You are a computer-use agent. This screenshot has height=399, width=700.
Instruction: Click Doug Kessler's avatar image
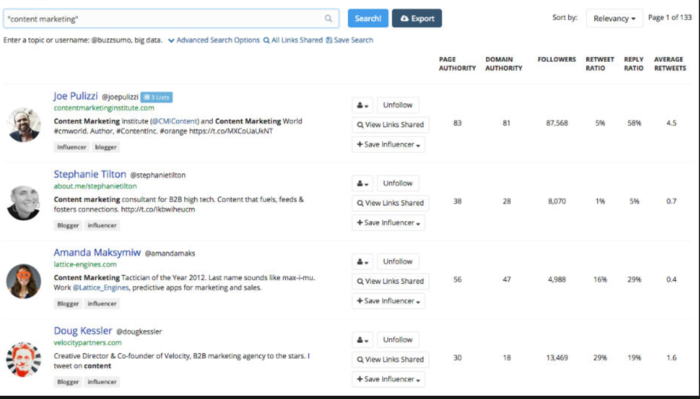24,359
